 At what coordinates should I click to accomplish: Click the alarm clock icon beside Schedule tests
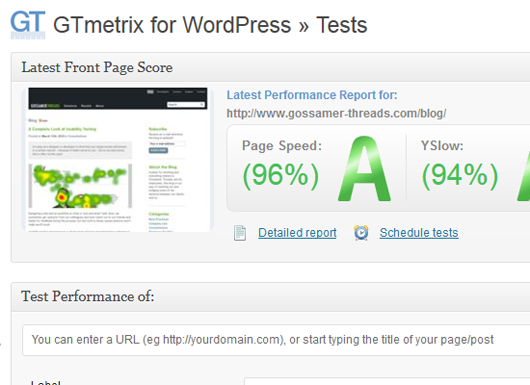click(x=361, y=233)
